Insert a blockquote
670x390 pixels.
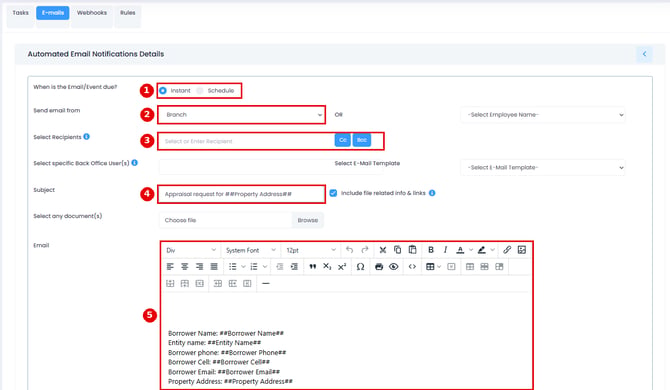click(313, 267)
